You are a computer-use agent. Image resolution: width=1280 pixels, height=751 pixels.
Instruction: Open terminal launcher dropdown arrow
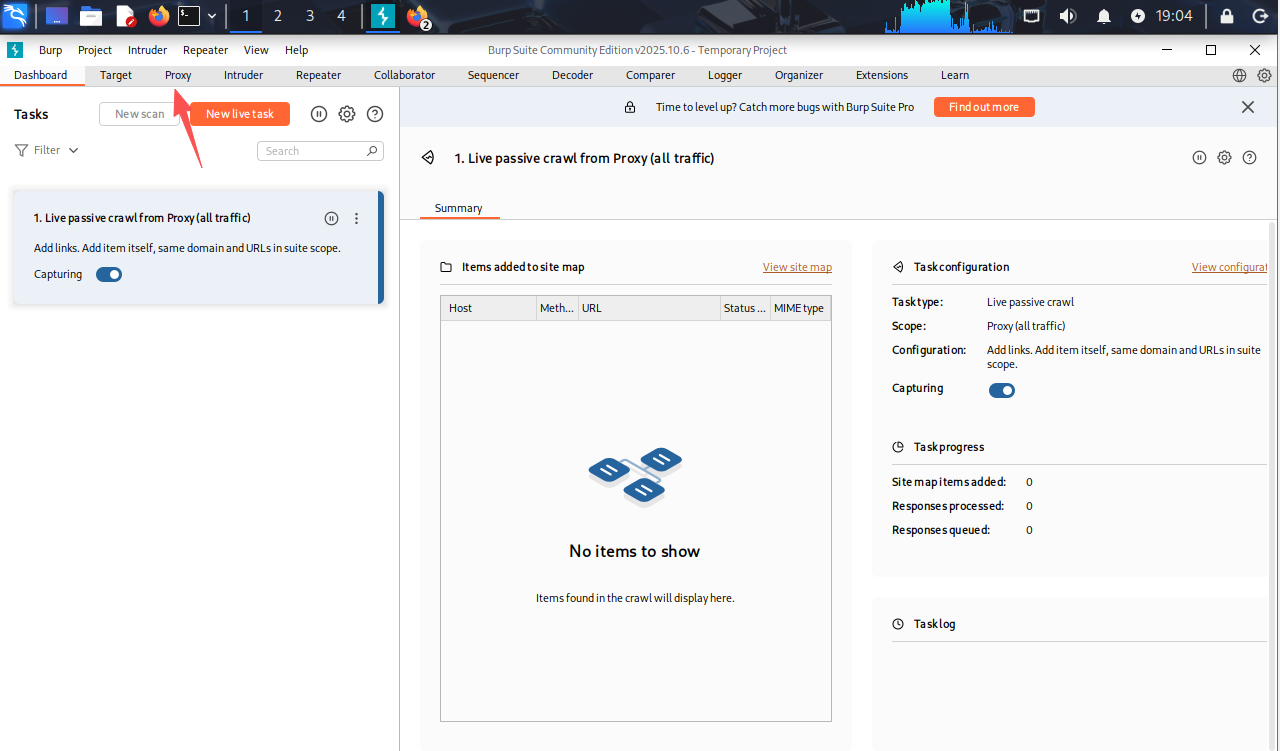[212, 16]
